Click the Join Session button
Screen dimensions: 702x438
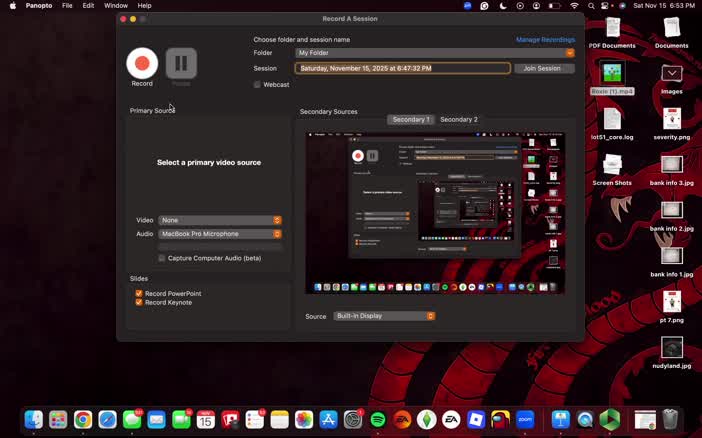(x=544, y=69)
